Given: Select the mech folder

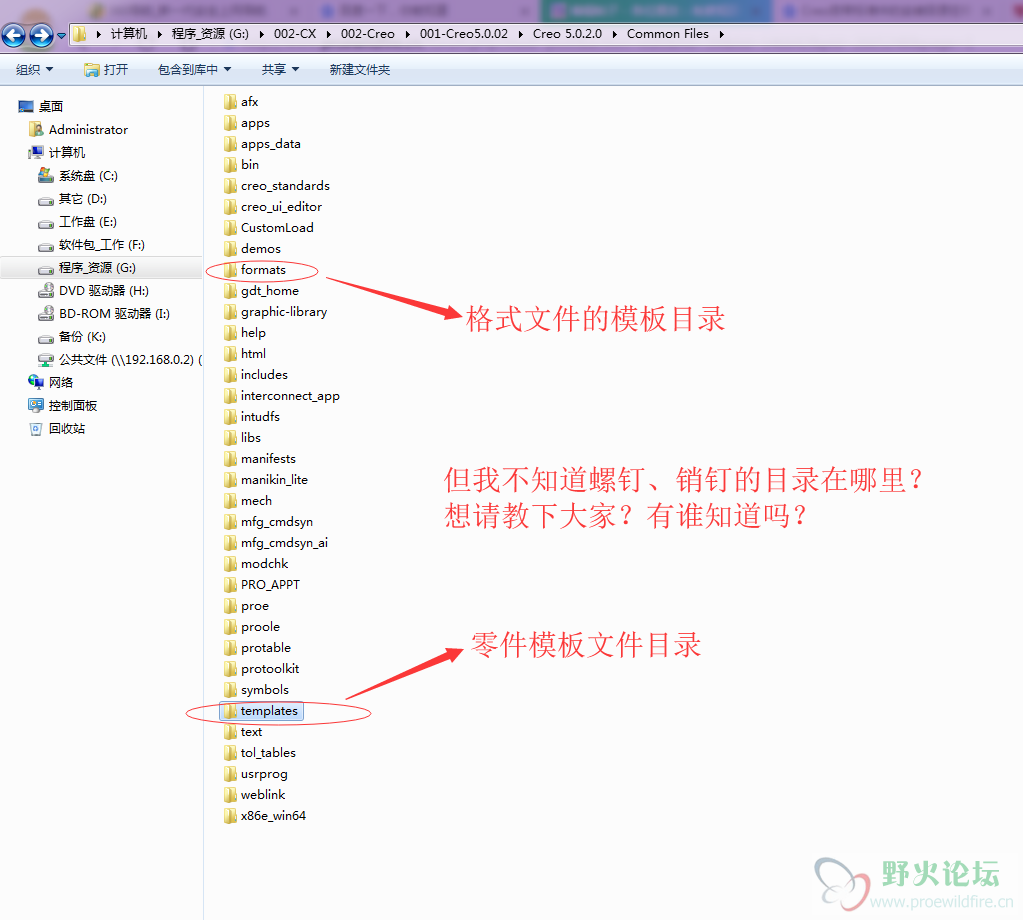Looking at the screenshot, I should tap(247, 500).
